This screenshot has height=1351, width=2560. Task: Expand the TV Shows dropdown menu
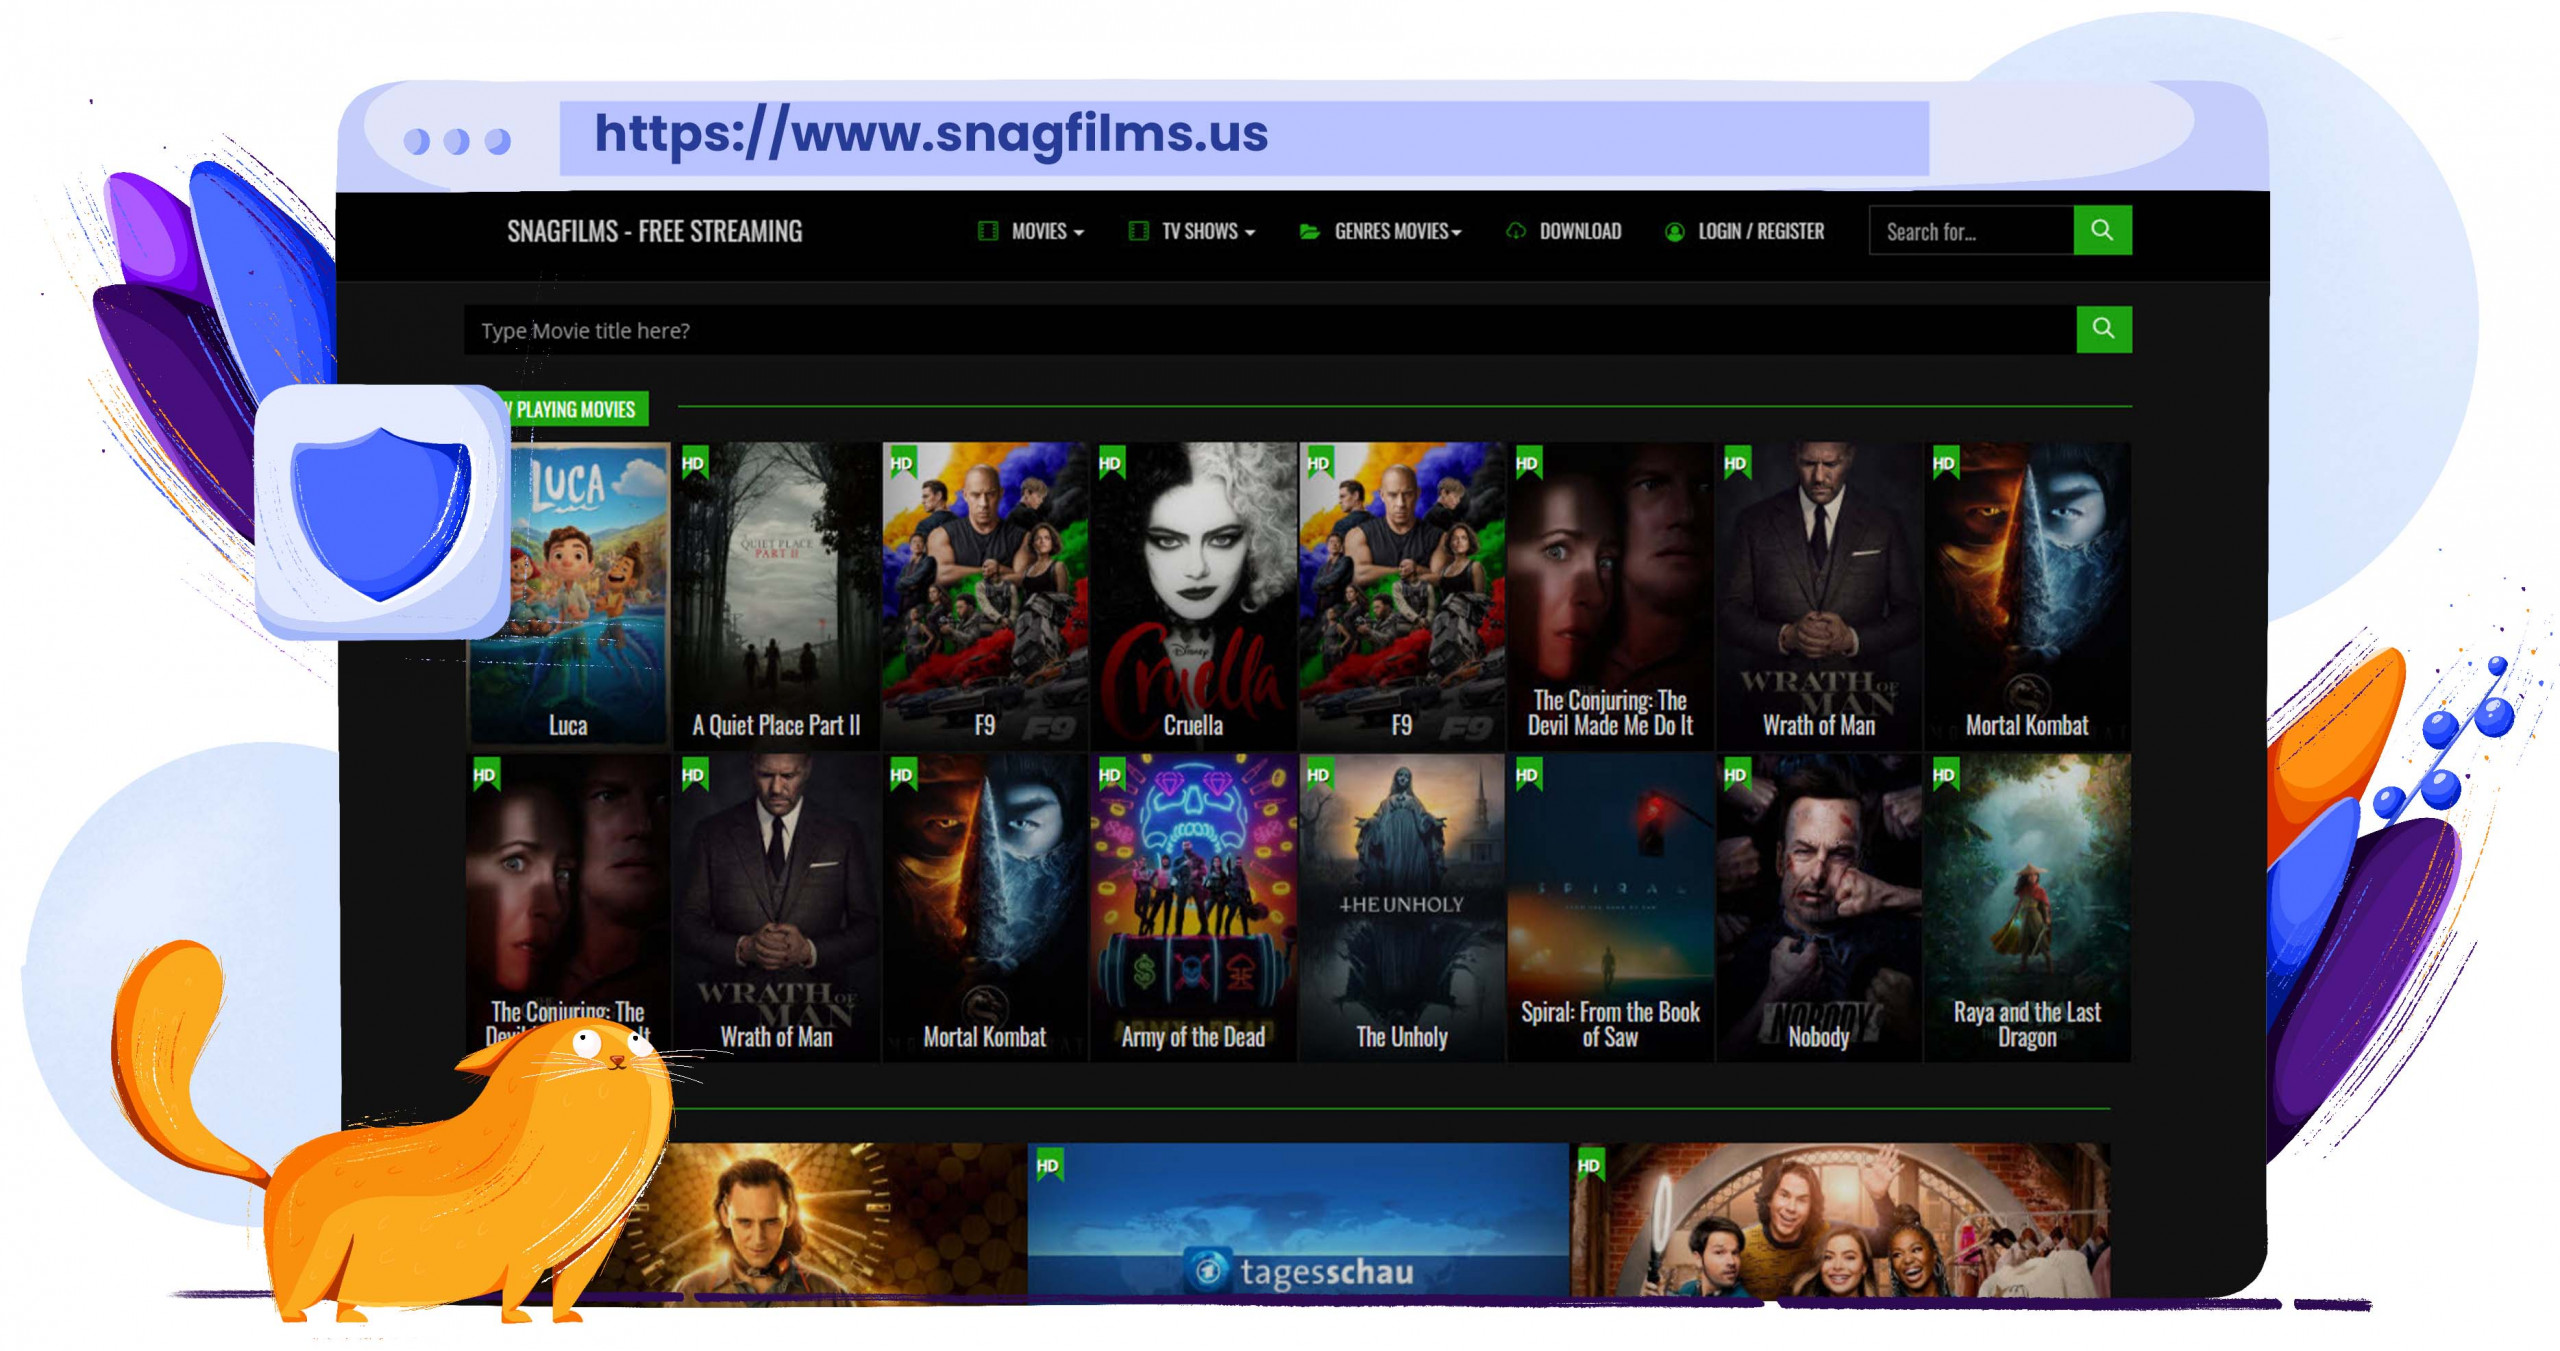coord(1194,232)
